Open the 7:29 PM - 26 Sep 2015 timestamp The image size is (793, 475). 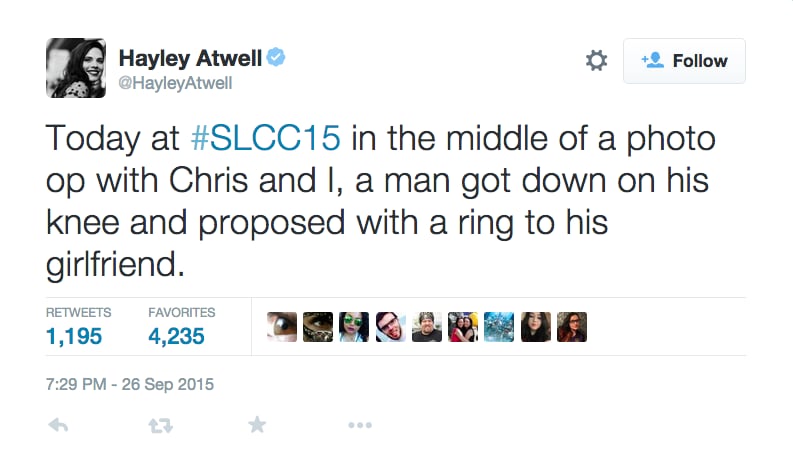[129, 384]
